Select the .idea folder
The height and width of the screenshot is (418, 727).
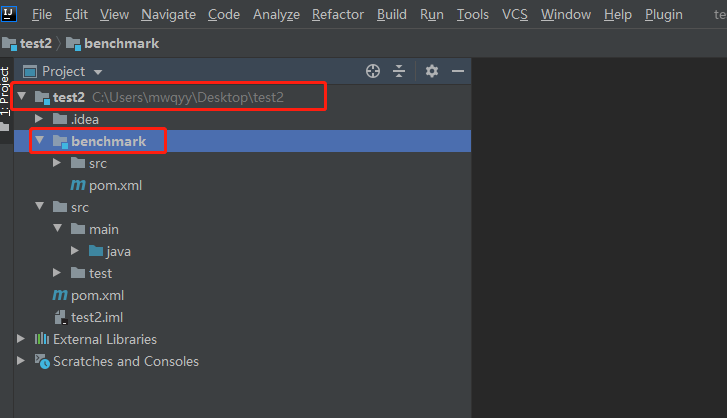(x=85, y=119)
